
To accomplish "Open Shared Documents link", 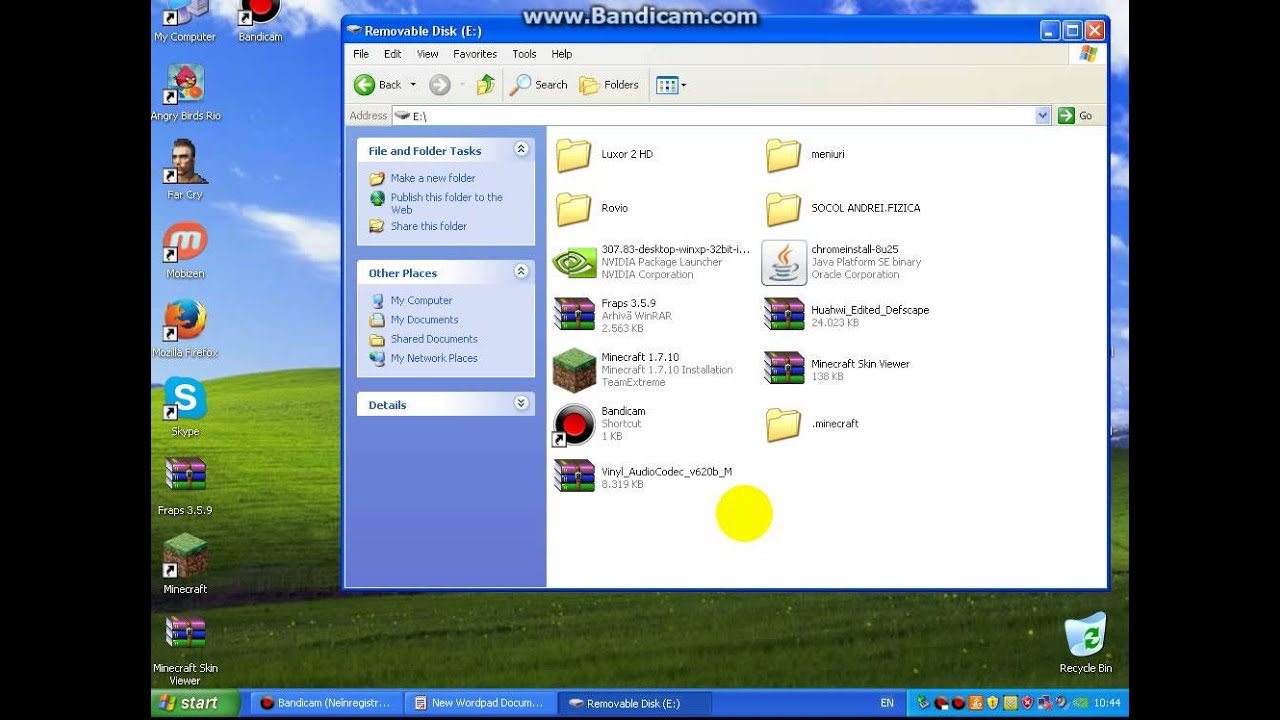I will (x=434, y=339).
